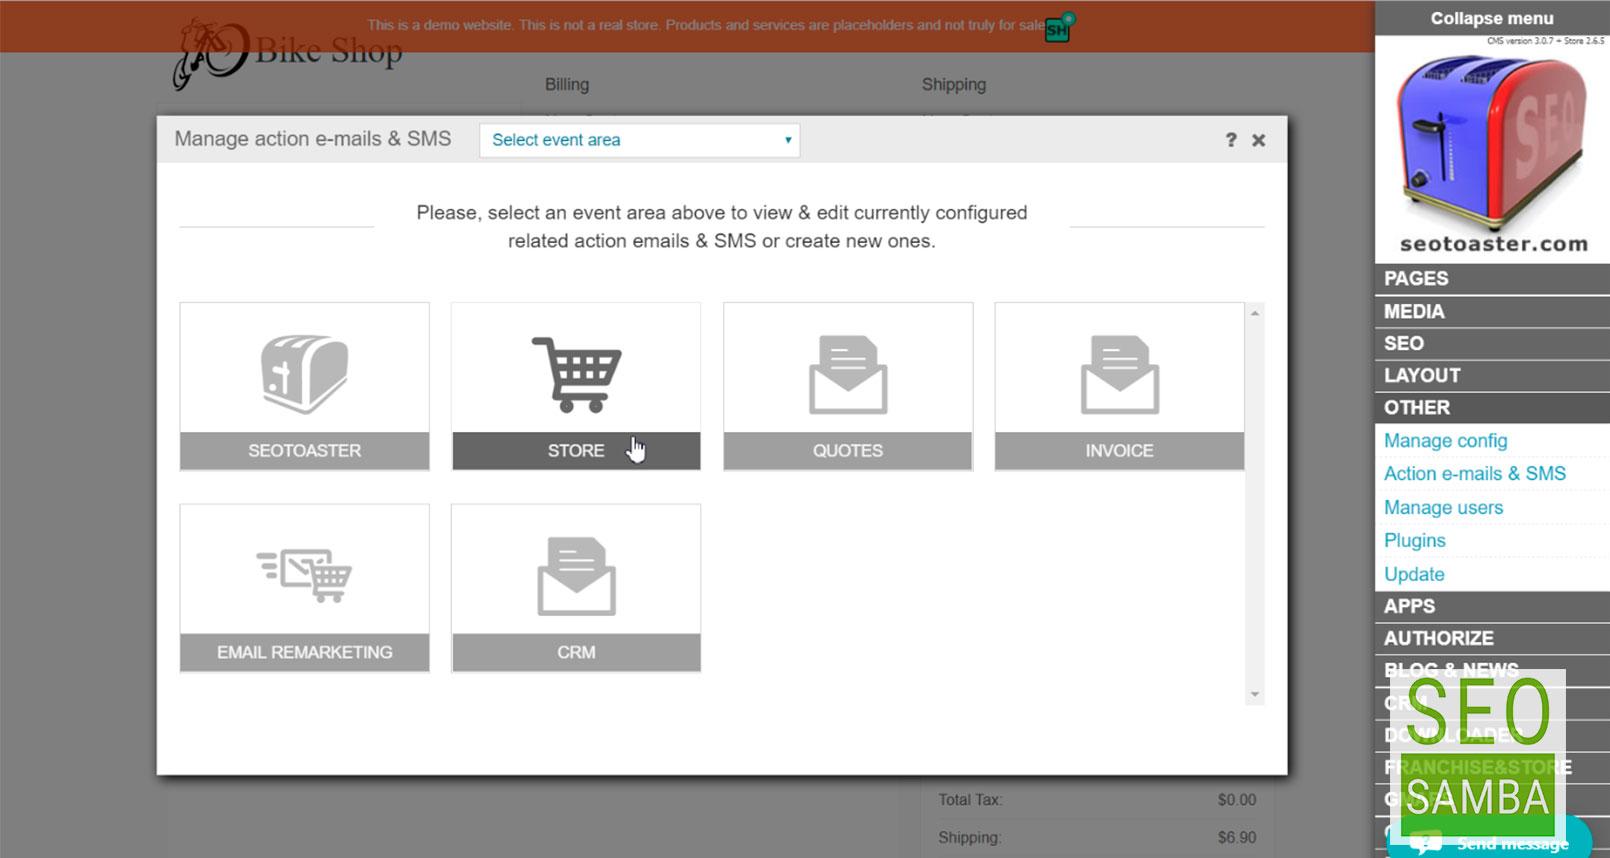Click the CRM label button

[x=576, y=652]
